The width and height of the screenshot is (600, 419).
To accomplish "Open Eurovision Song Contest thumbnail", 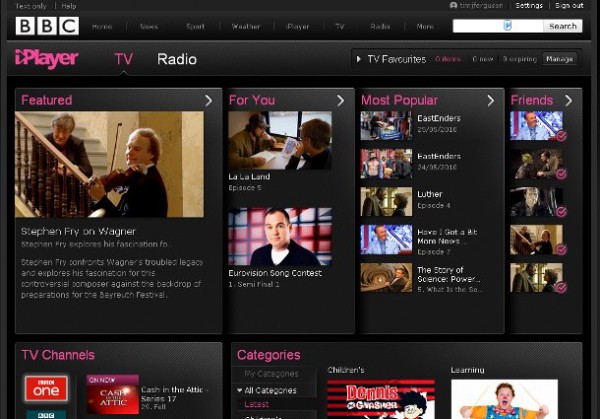I will point(280,236).
